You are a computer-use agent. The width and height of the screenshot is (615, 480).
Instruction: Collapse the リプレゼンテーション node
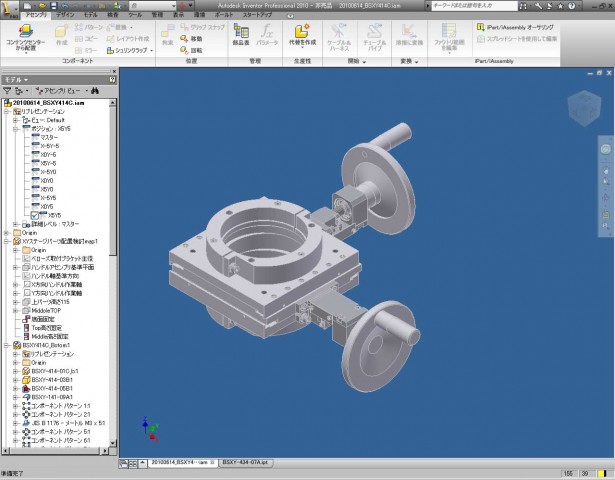coord(7,112)
